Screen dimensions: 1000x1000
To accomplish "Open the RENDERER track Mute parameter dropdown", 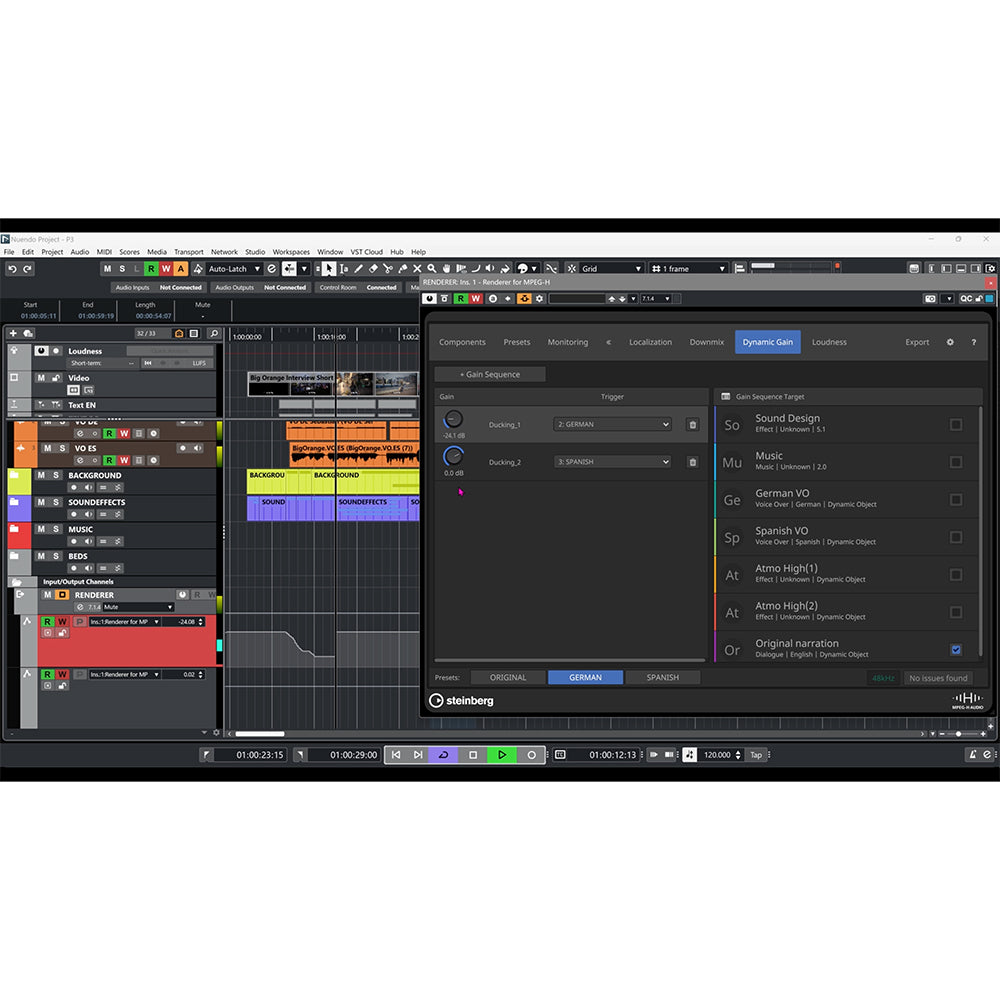I will 138,607.
